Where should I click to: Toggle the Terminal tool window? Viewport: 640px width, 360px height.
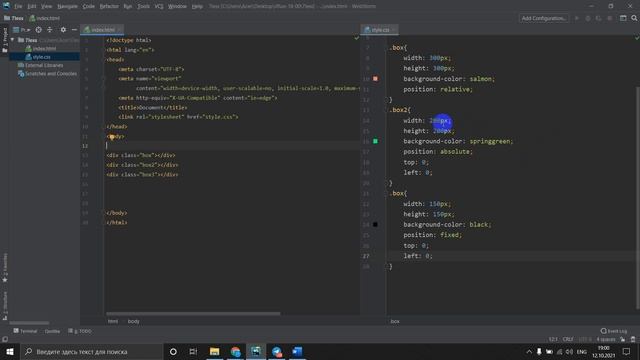[25, 331]
